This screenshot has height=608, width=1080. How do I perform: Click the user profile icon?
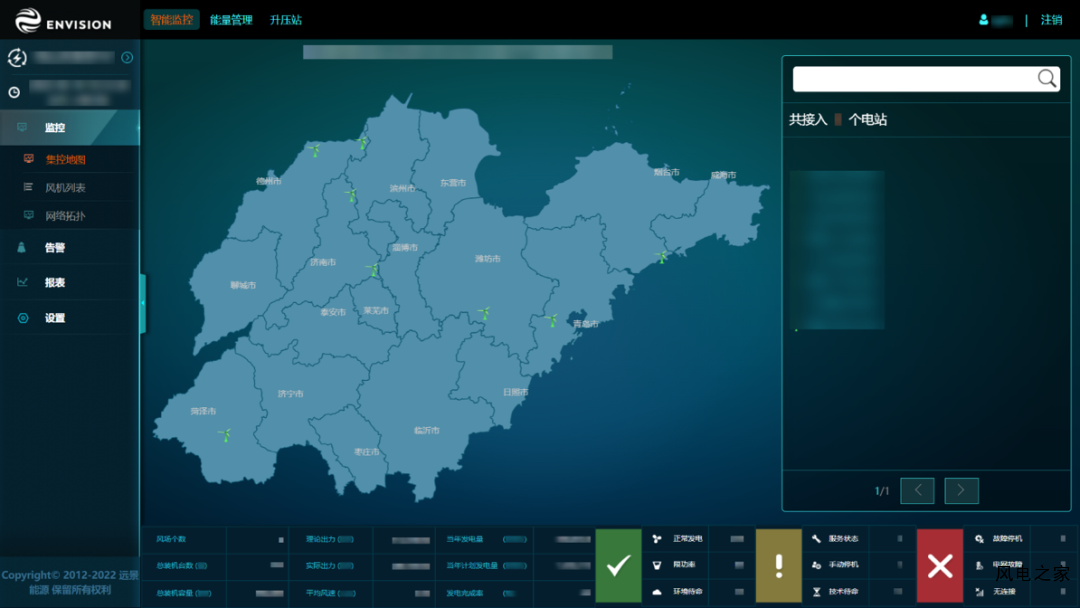[x=984, y=20]
